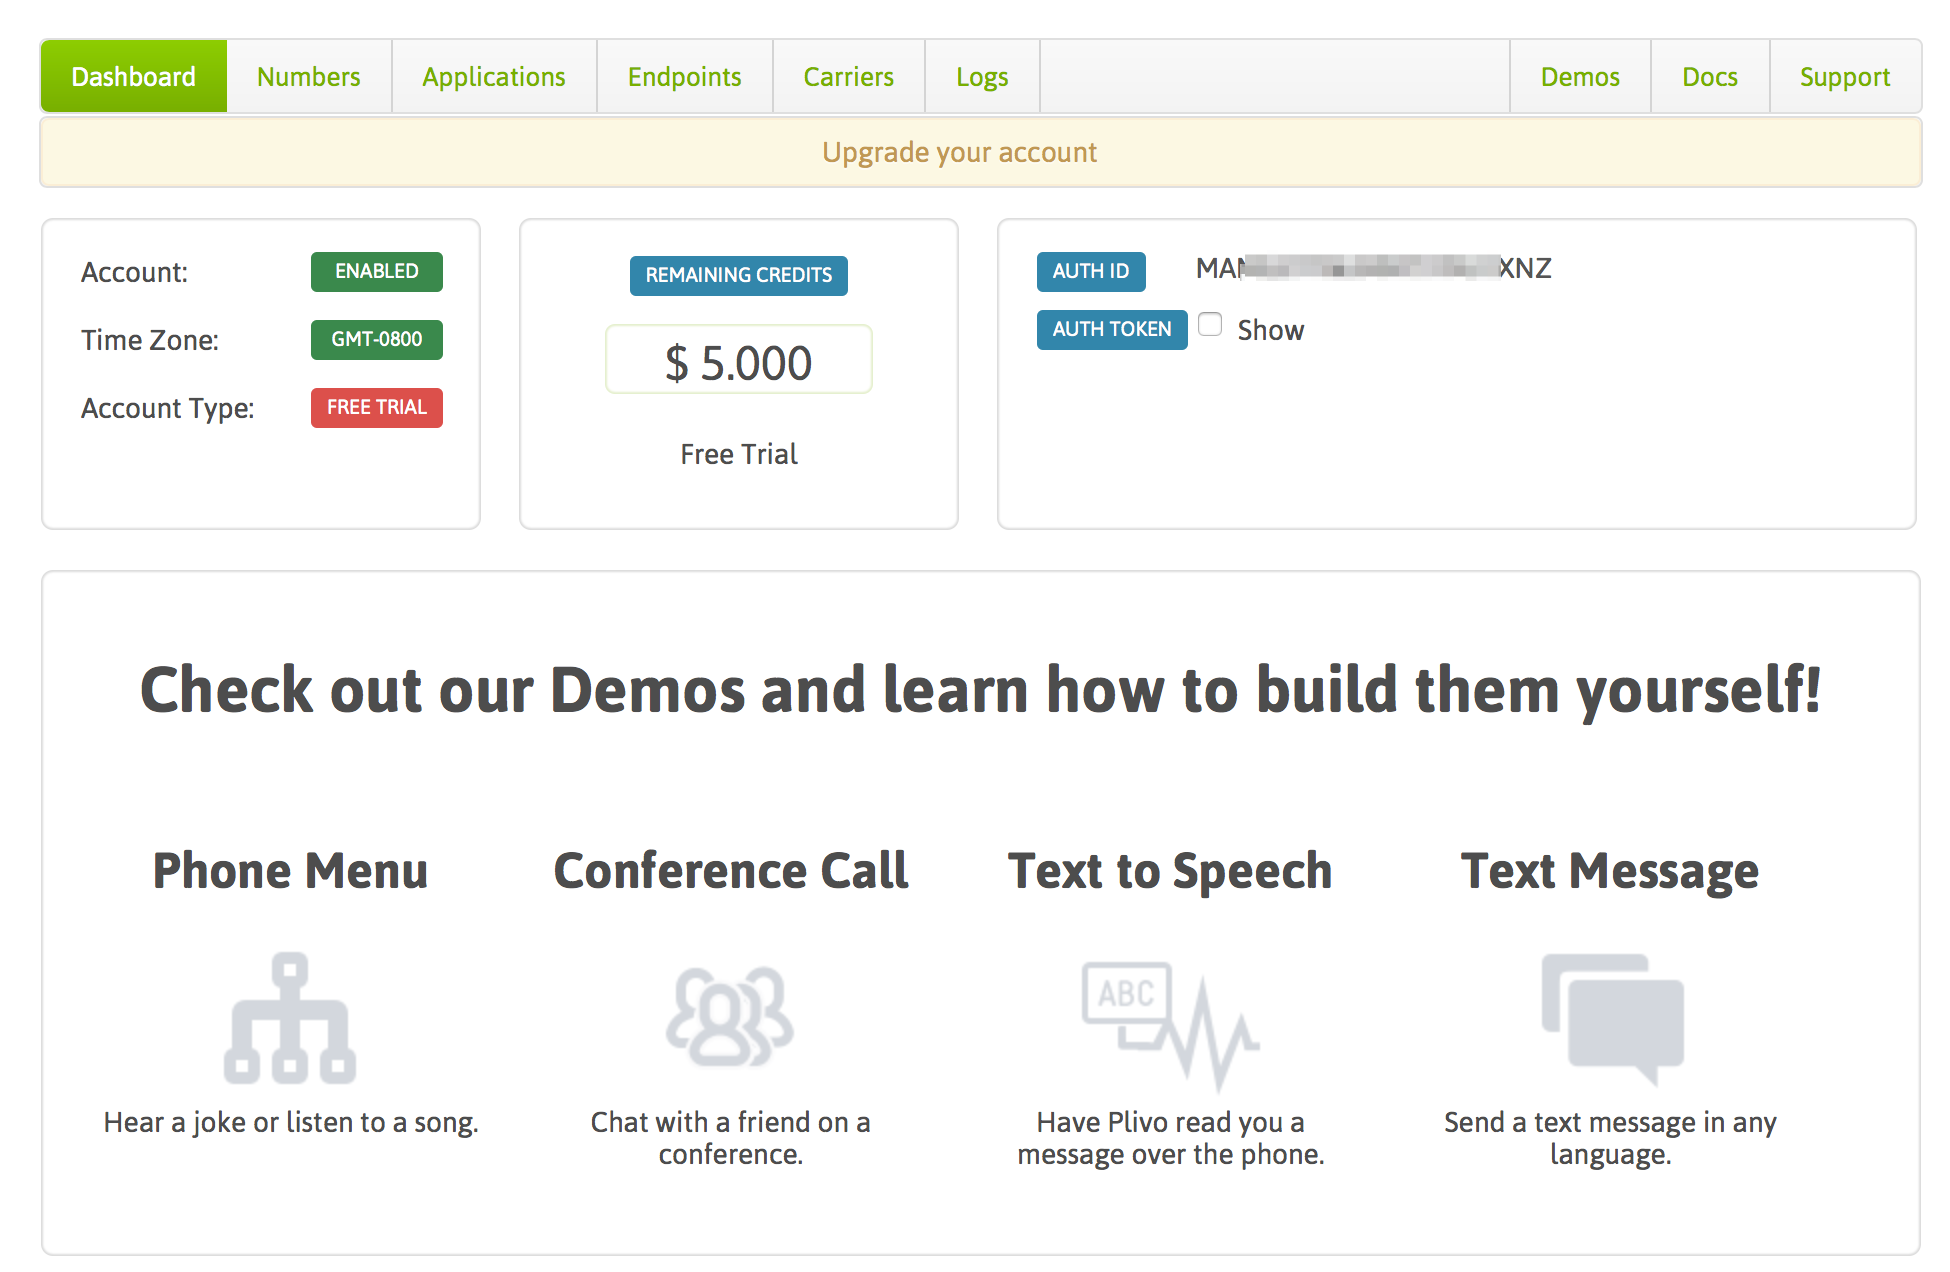View the Logs tab
The width and height of the screenshot is (1950, 1272).
pos(981,77)
